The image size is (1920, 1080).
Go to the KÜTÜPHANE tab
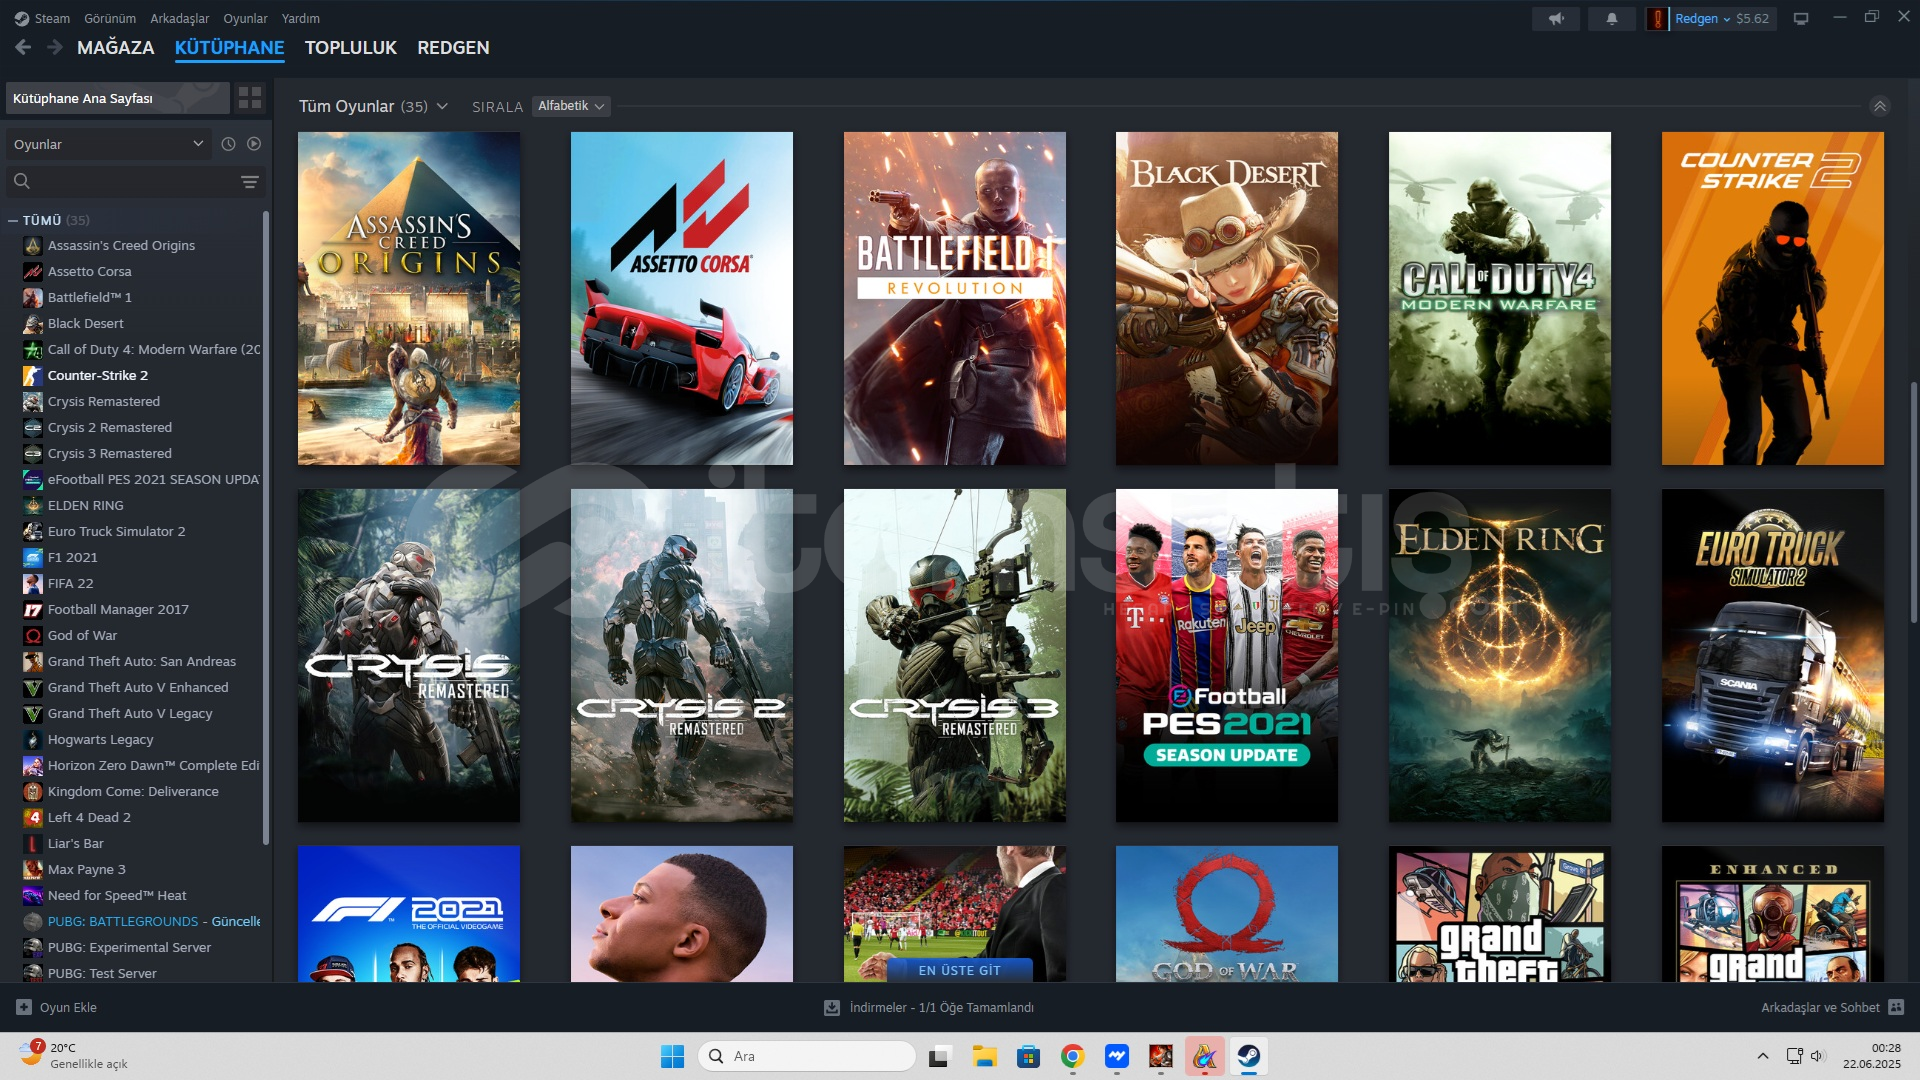pos(229,47)
